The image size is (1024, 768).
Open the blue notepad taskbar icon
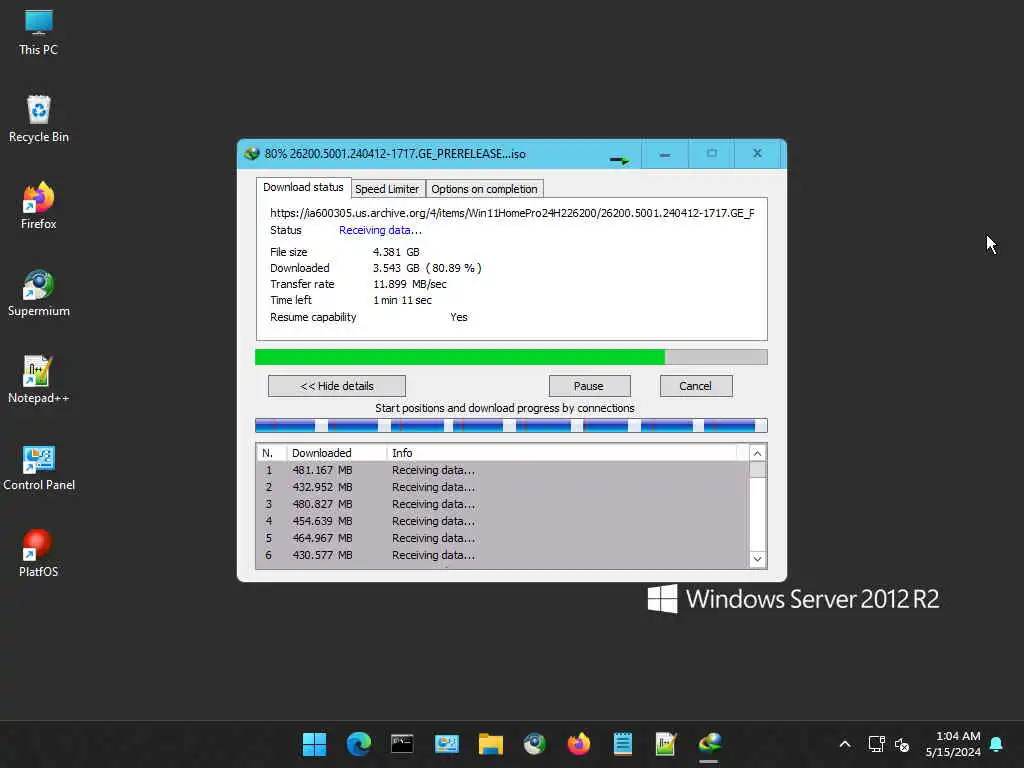coord(622,744)
